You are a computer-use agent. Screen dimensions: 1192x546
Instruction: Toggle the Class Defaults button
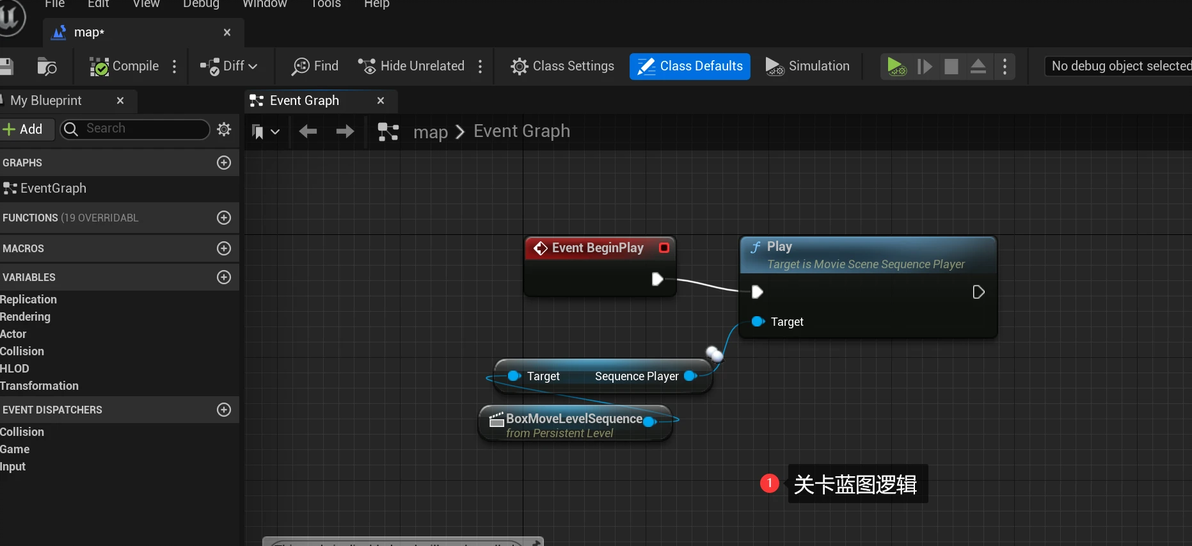pos(690,66)
